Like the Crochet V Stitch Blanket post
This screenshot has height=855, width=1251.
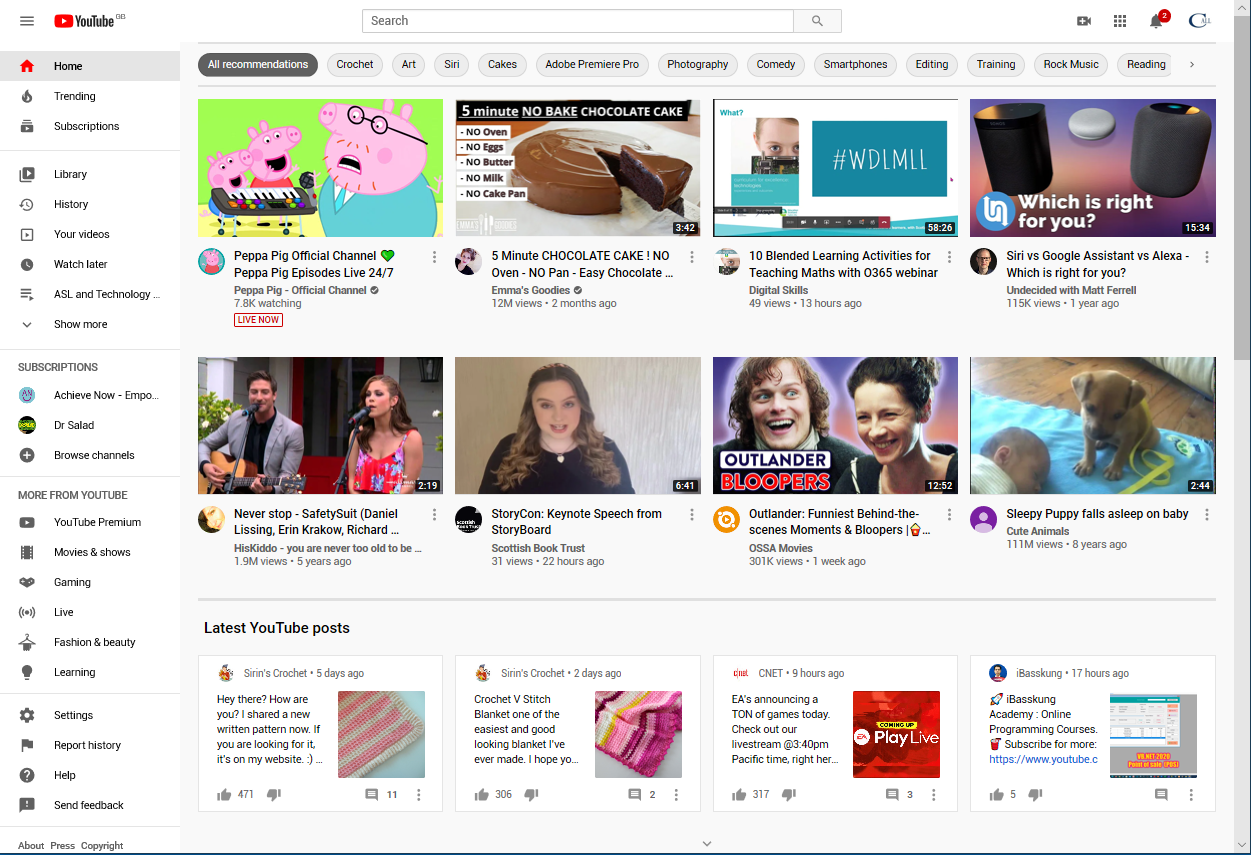point(481,794)
